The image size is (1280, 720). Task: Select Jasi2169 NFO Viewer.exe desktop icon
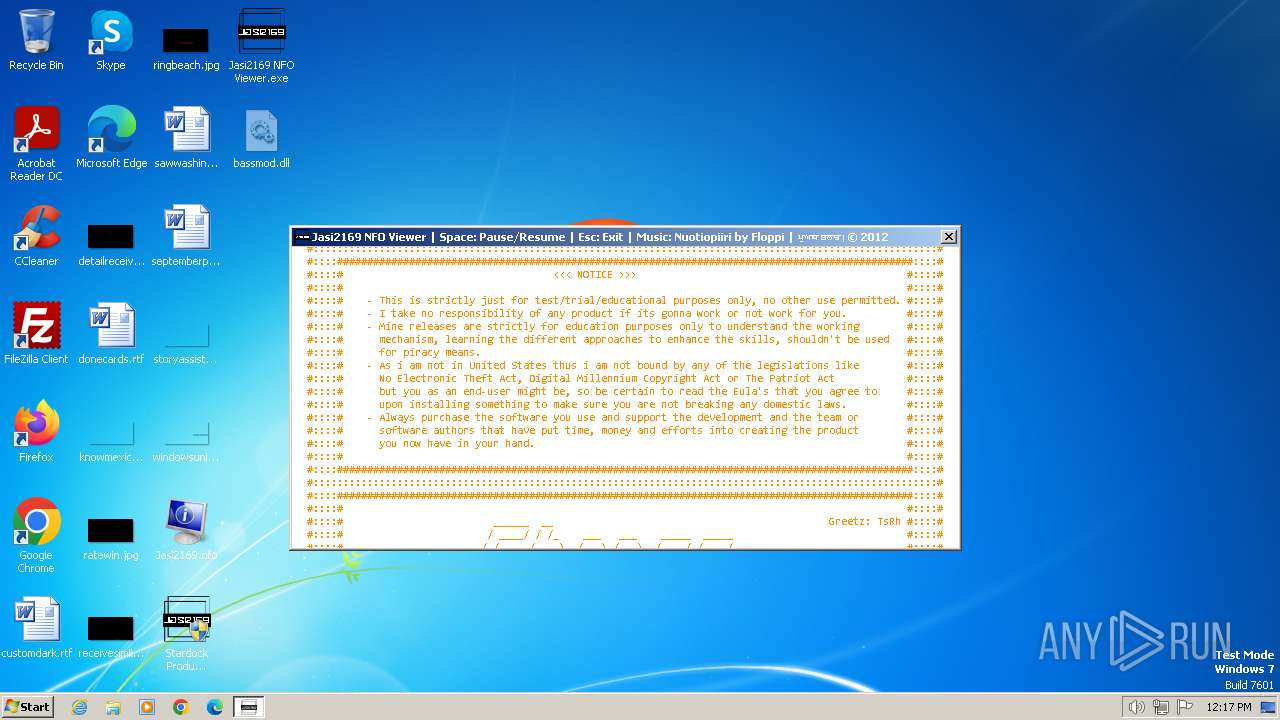(262, 46)
